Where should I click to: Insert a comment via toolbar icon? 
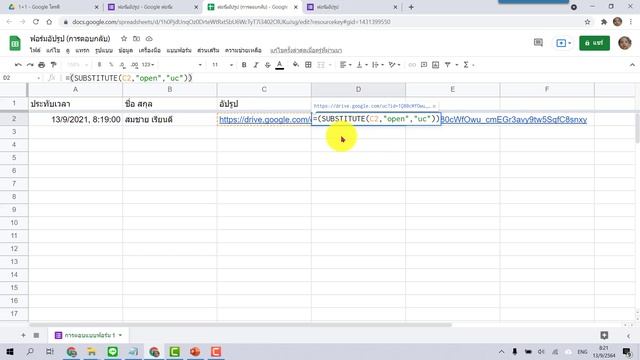pos(424,65)
